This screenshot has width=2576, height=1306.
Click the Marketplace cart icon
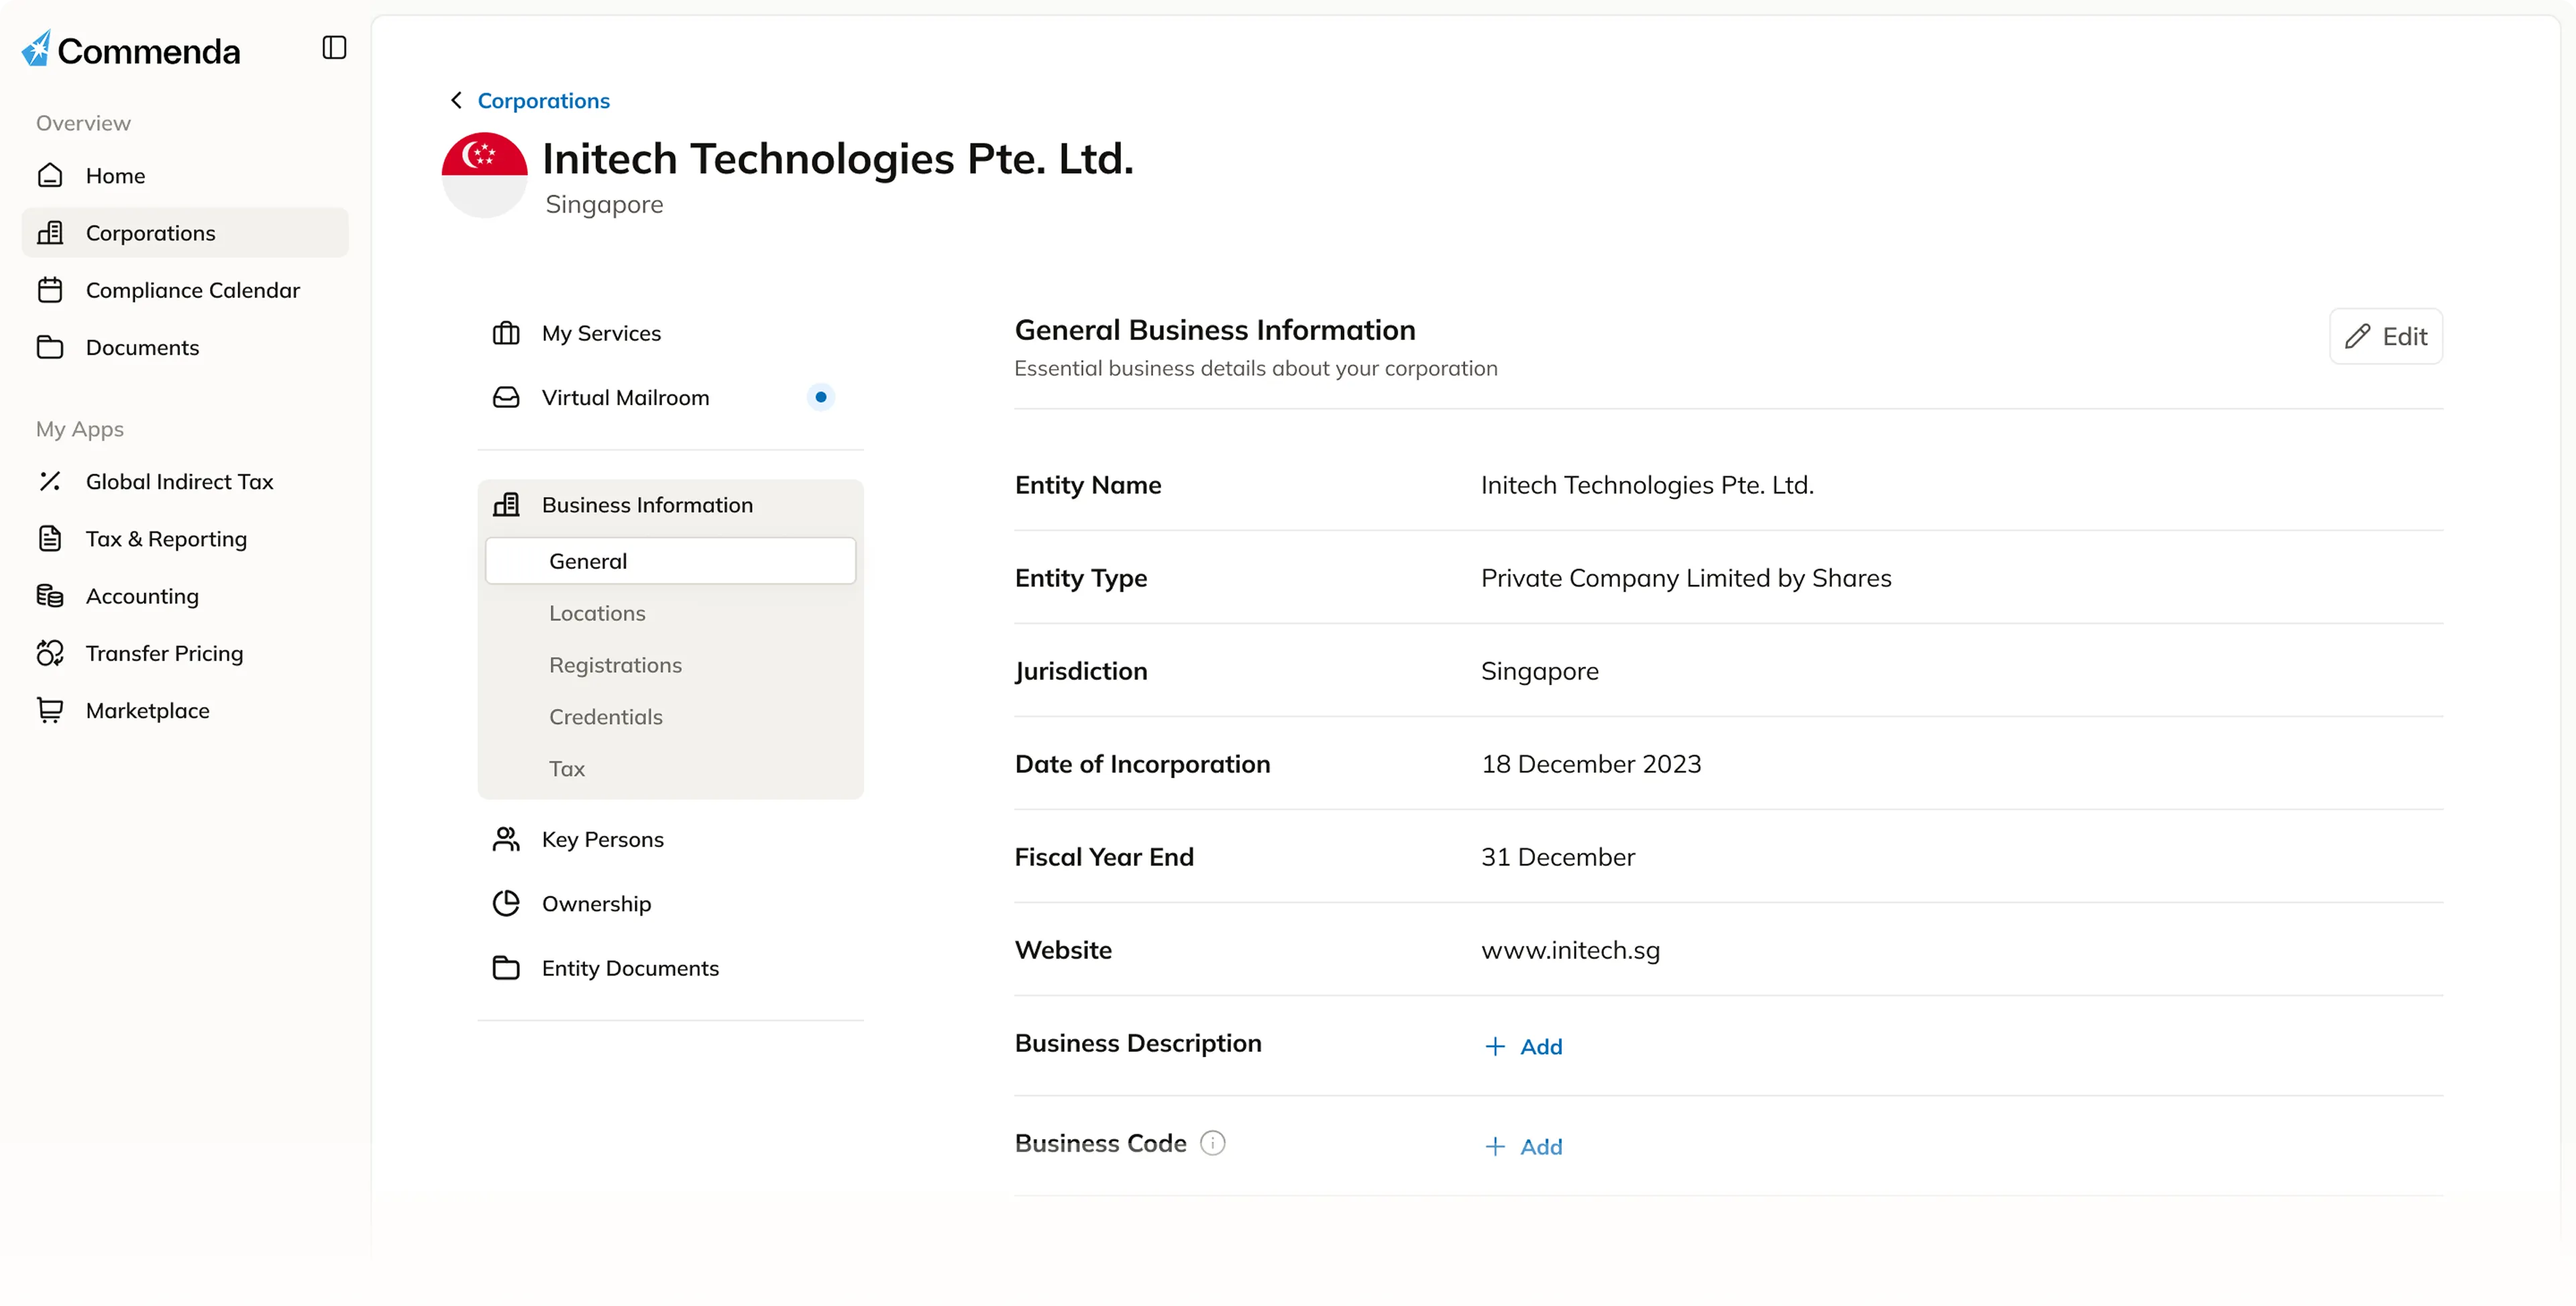[x=50, y=710]
